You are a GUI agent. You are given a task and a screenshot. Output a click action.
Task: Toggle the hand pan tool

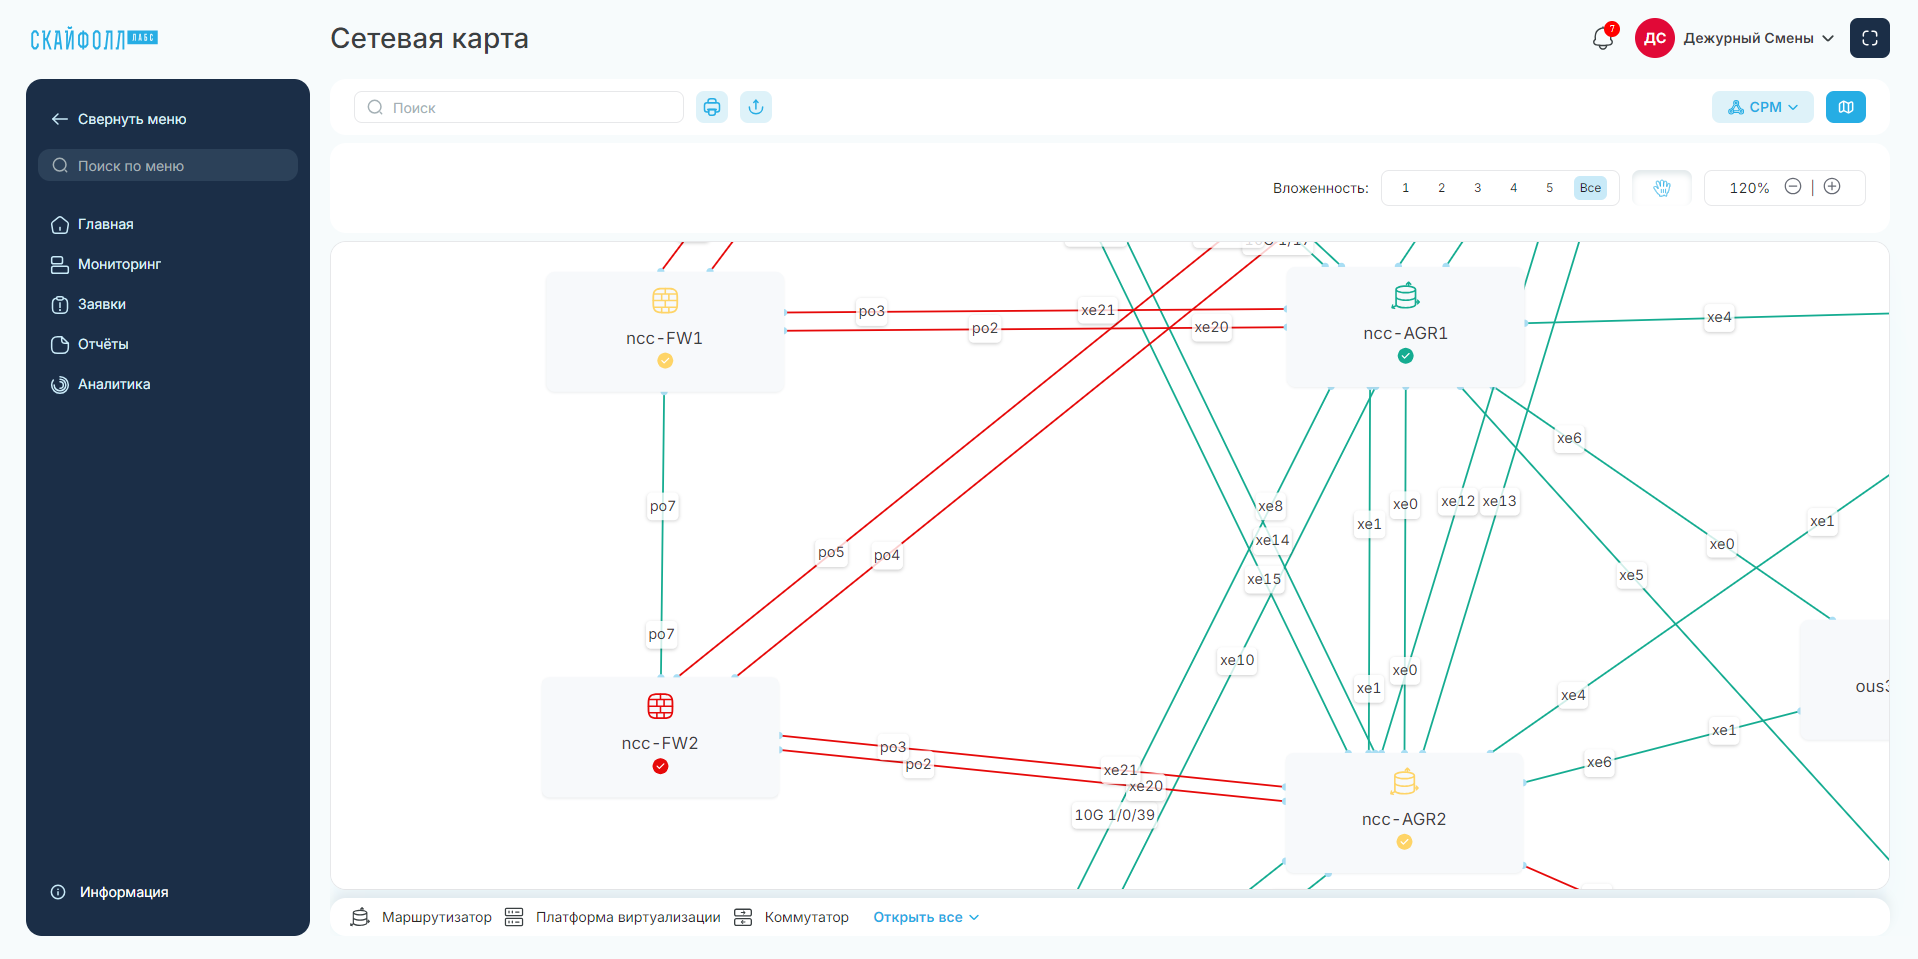tap(1661, 188)
